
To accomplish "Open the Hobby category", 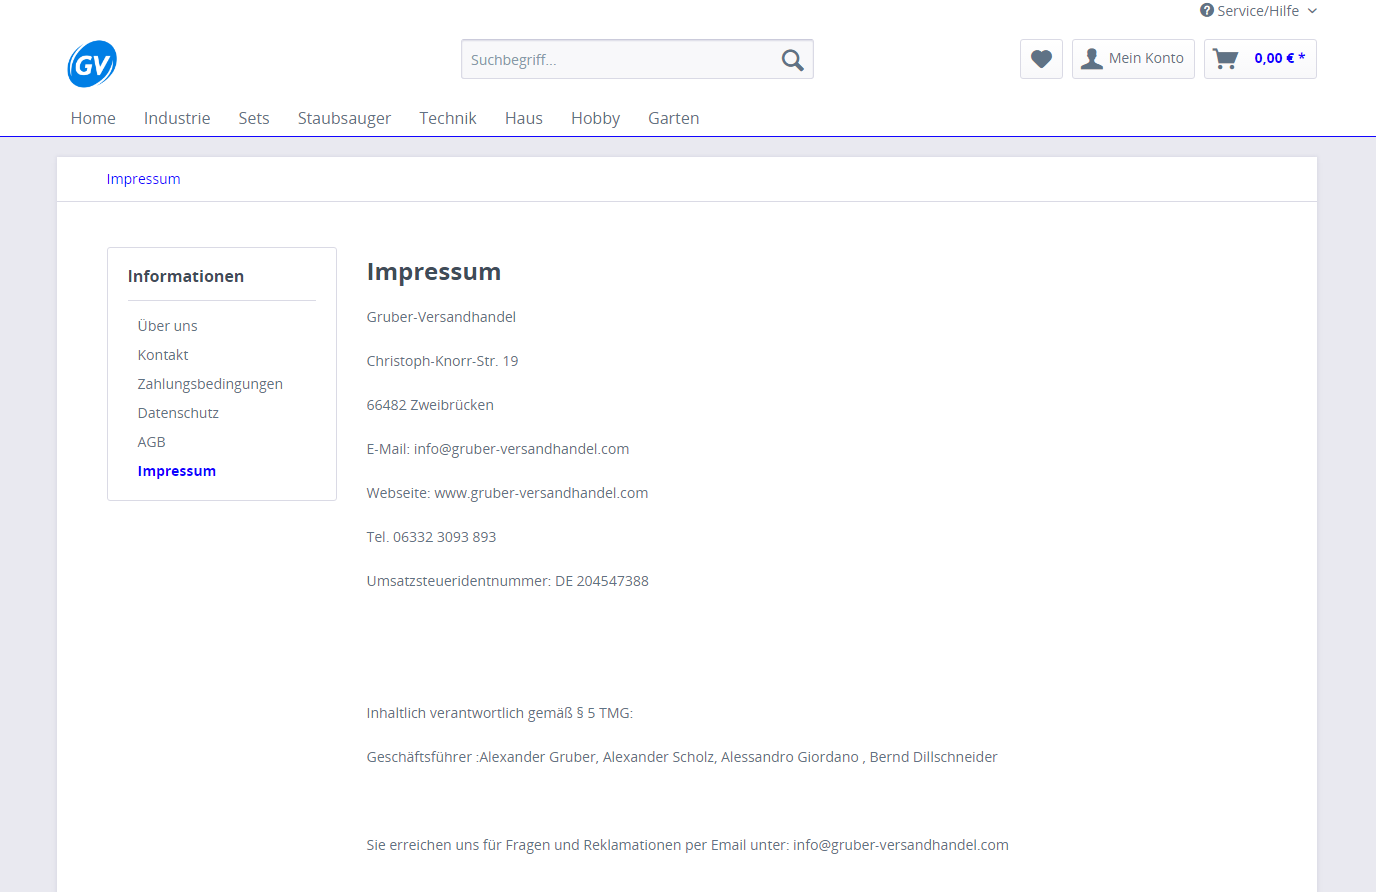I will coord(596,118).
